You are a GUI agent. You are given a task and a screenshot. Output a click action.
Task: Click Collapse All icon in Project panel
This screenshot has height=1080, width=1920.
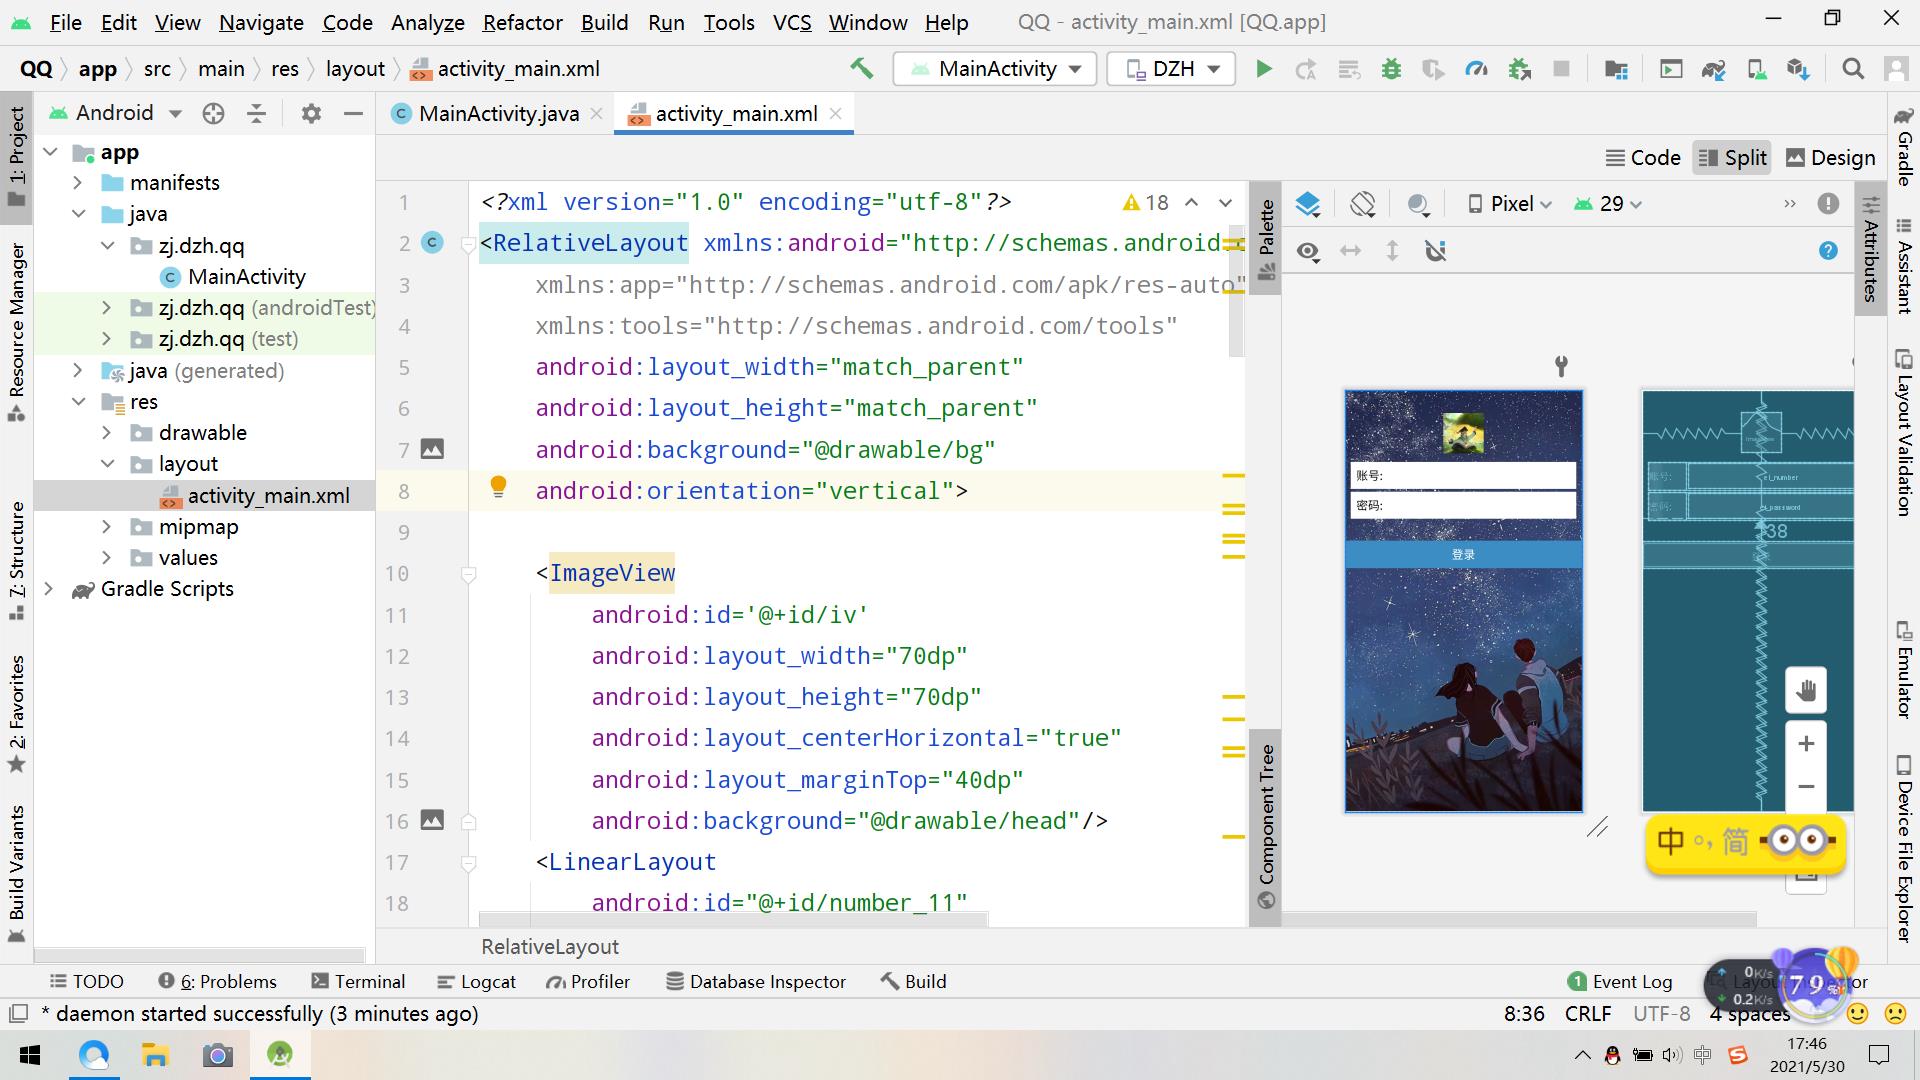[x=256, y=113]
